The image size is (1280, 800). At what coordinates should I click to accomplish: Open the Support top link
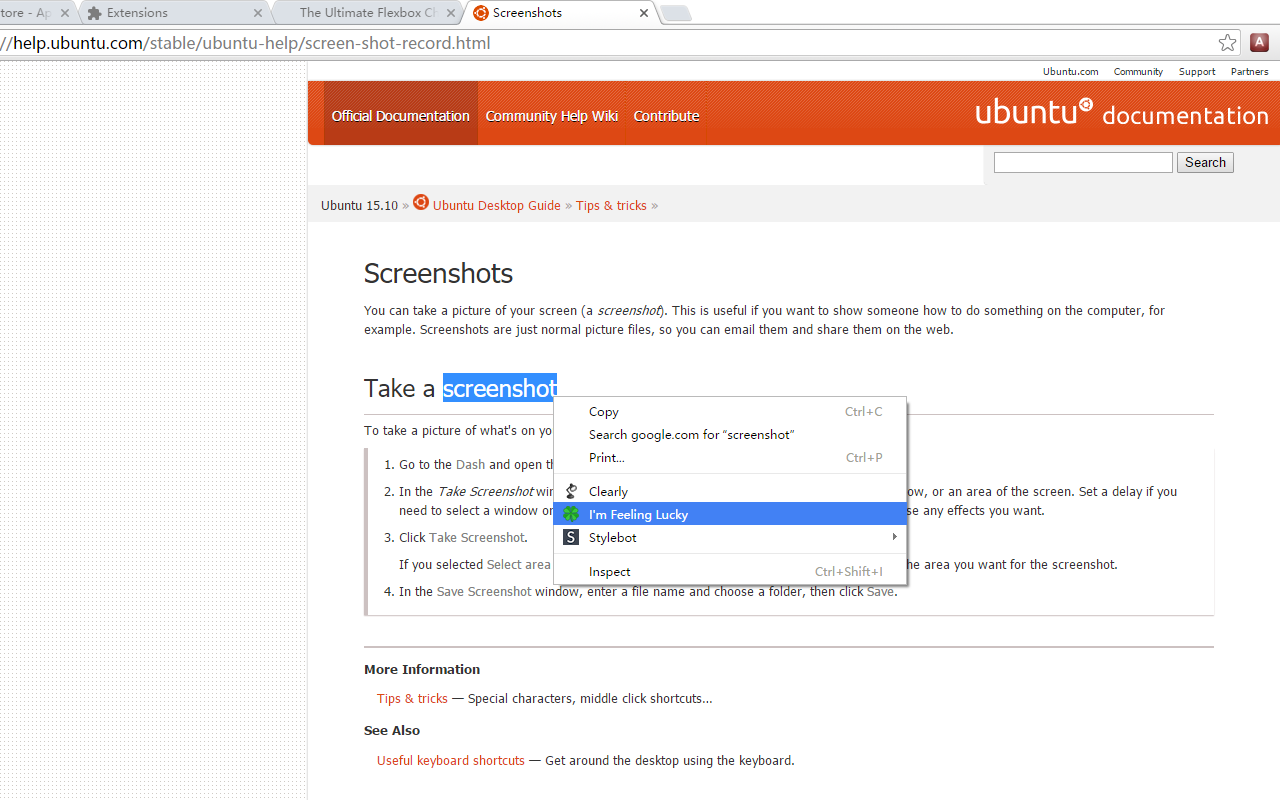1197,71
